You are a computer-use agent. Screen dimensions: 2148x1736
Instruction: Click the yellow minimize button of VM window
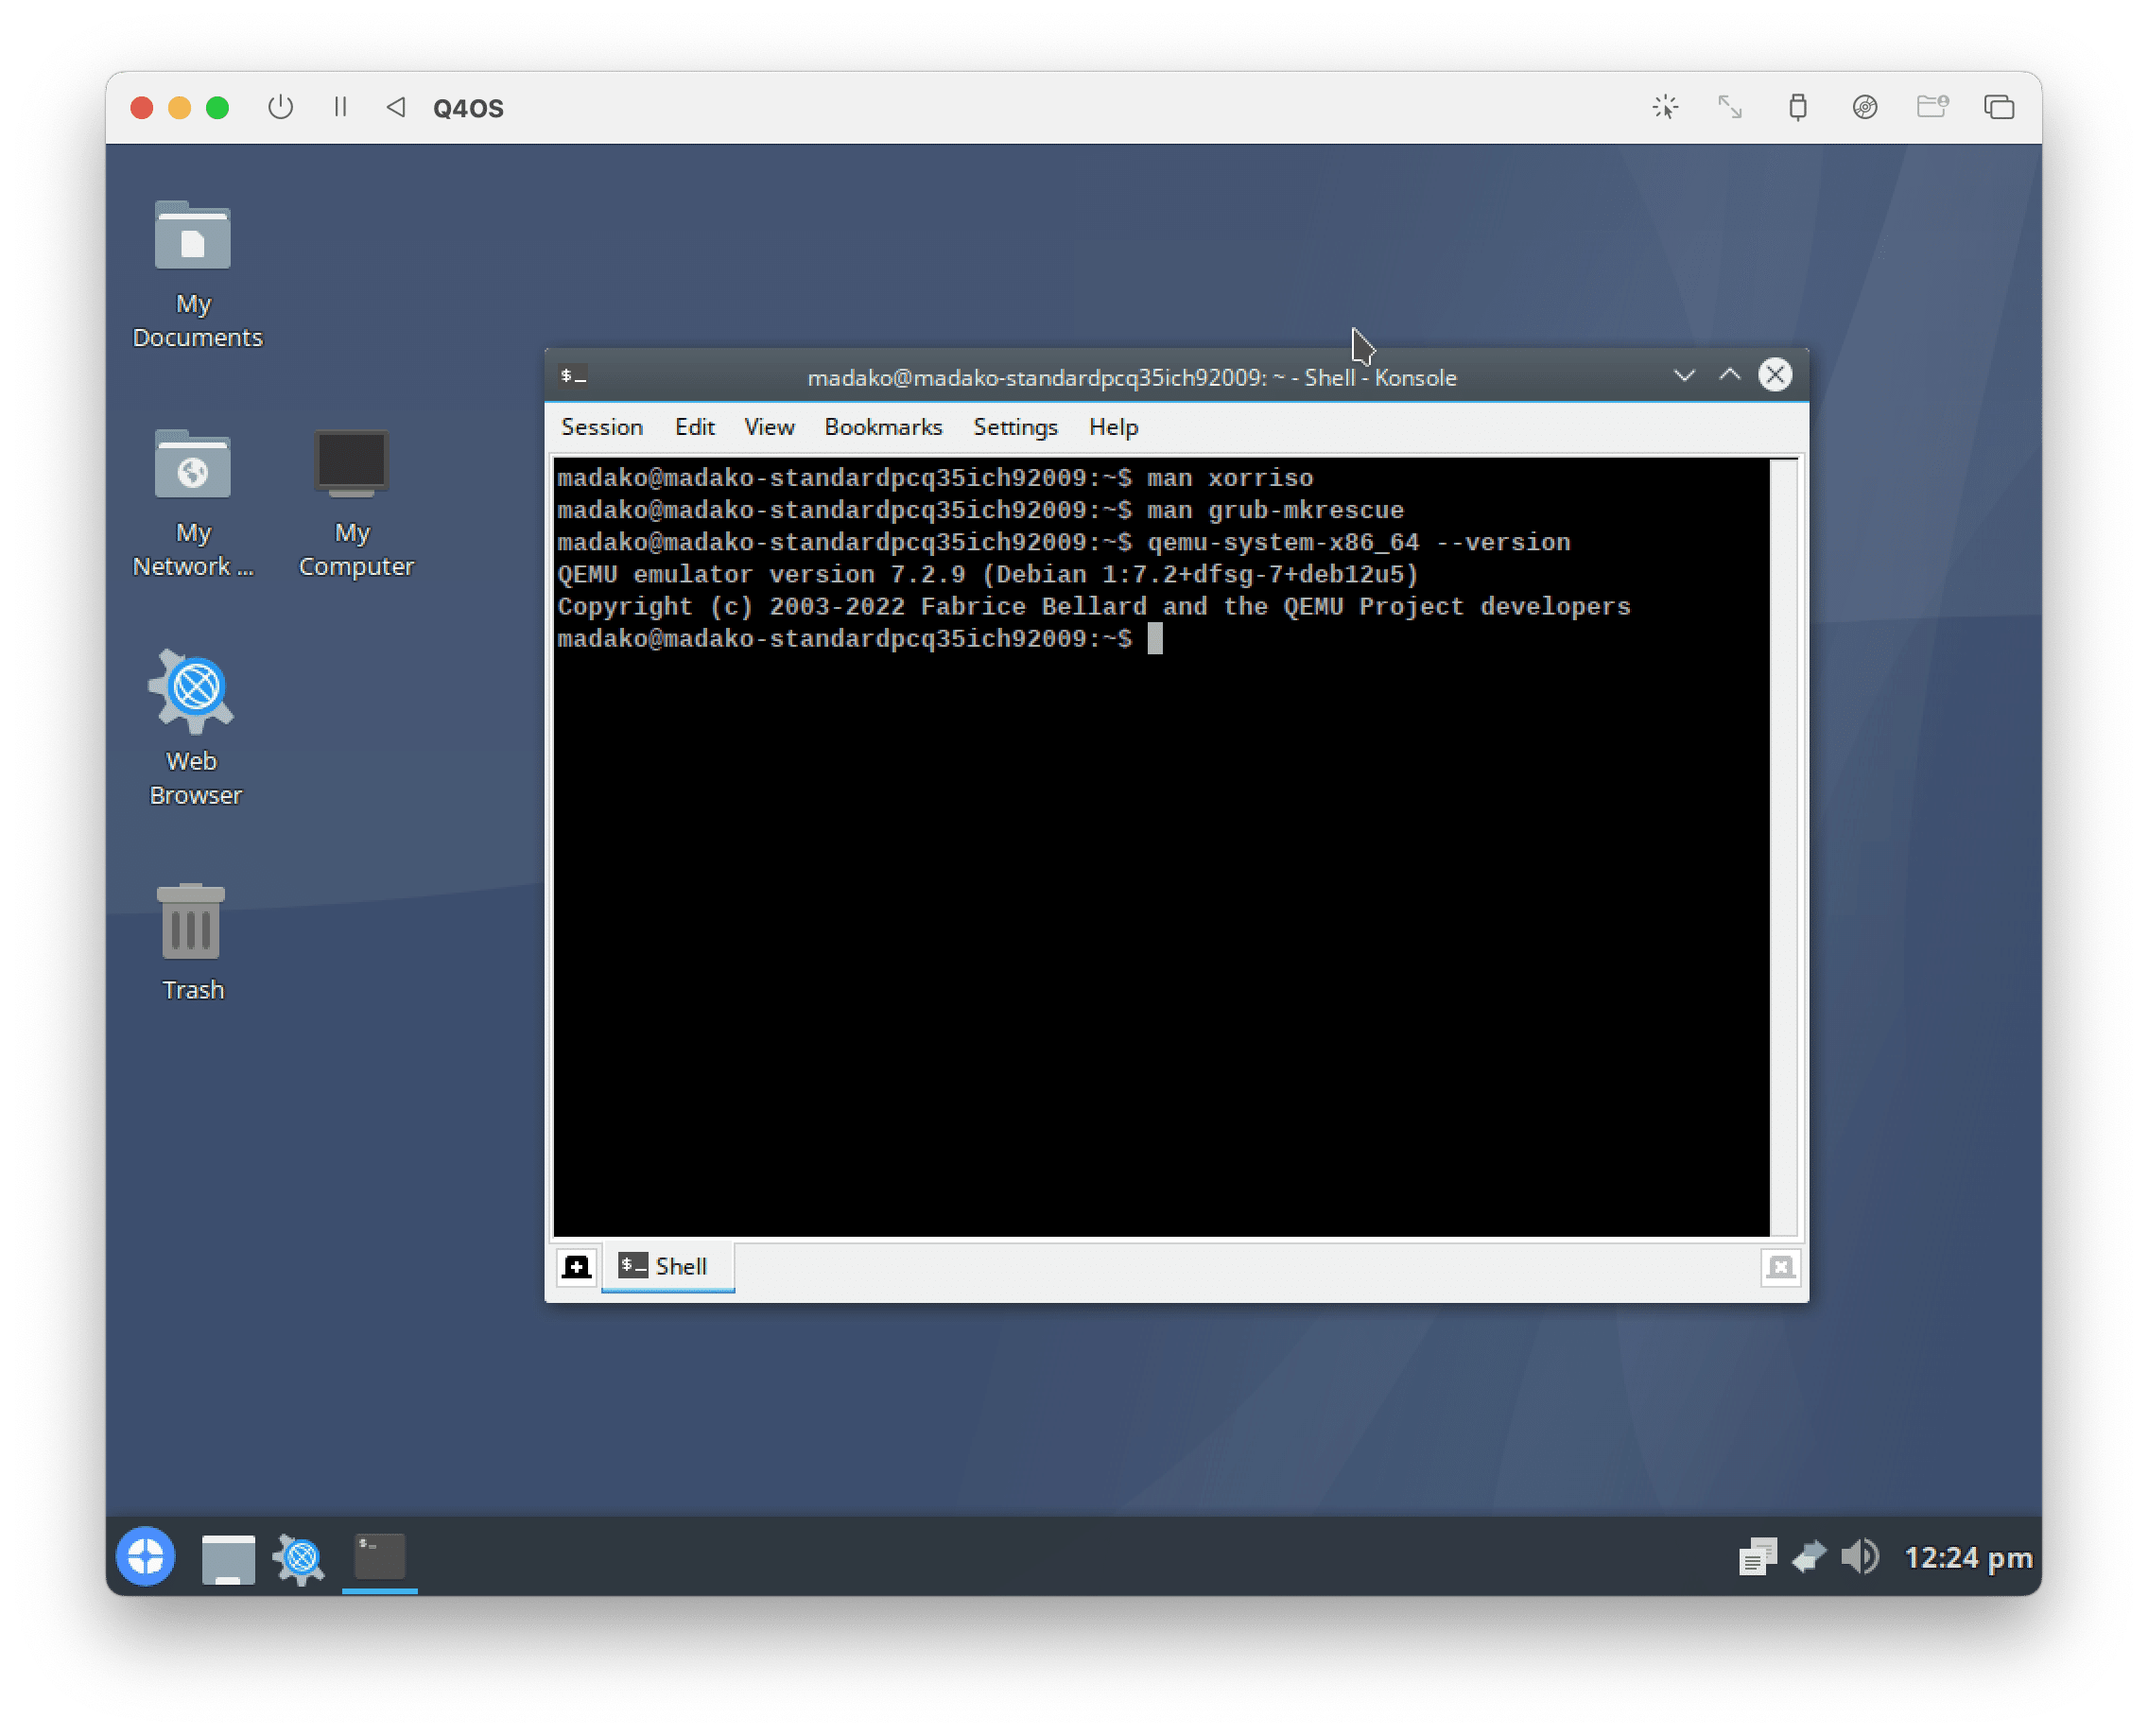(x=180, y=107)
